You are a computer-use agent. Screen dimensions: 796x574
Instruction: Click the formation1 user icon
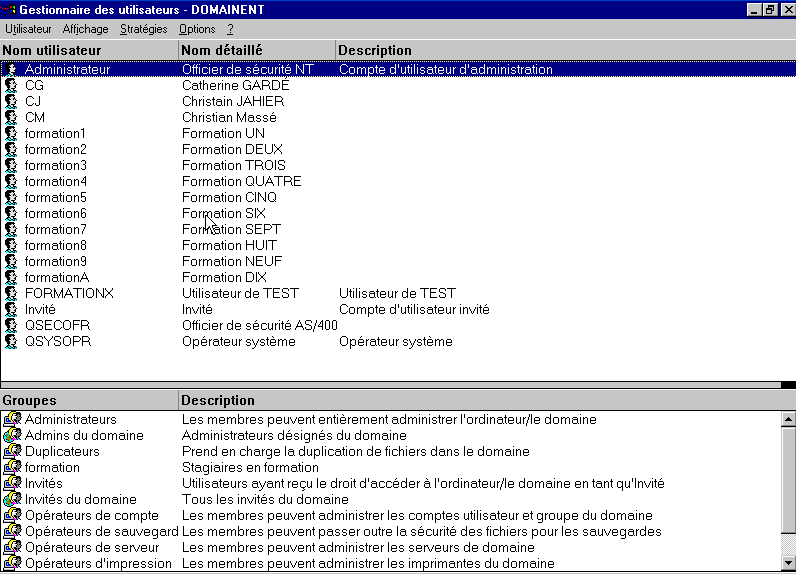pos(11,133)
